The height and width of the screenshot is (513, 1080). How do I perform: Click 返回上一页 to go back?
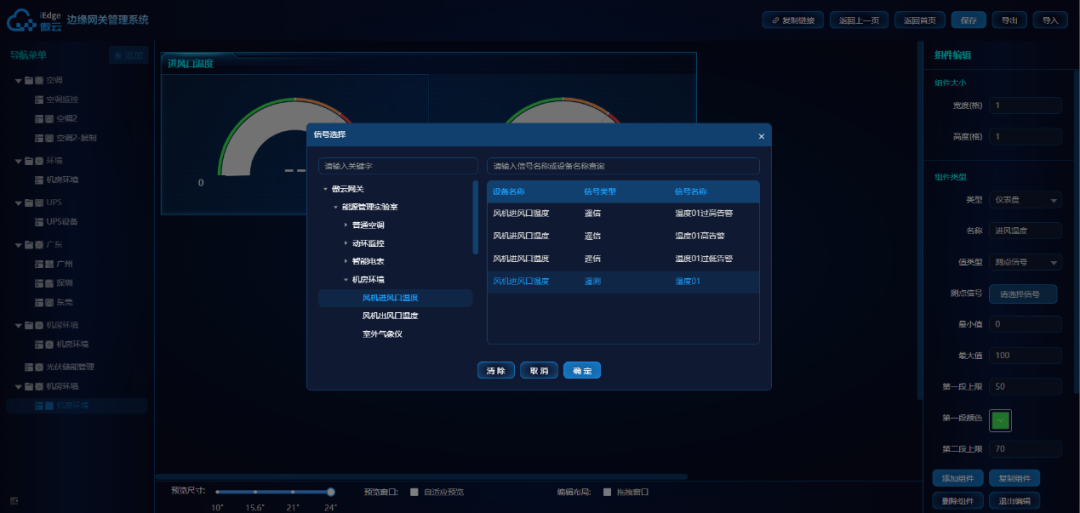coord(859,20)
